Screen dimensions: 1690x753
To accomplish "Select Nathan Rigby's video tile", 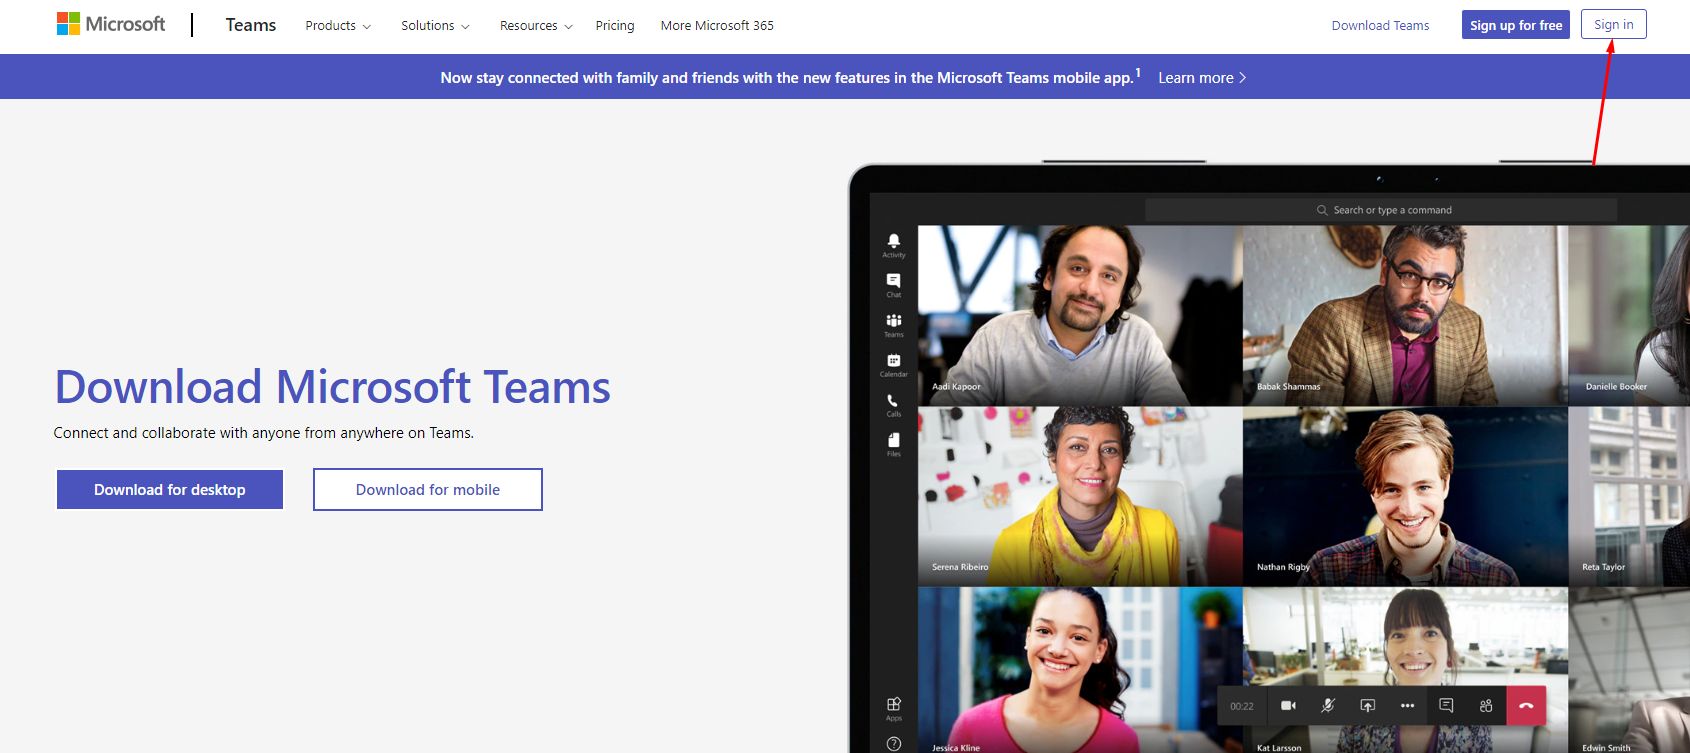I will pos(1405,496).
